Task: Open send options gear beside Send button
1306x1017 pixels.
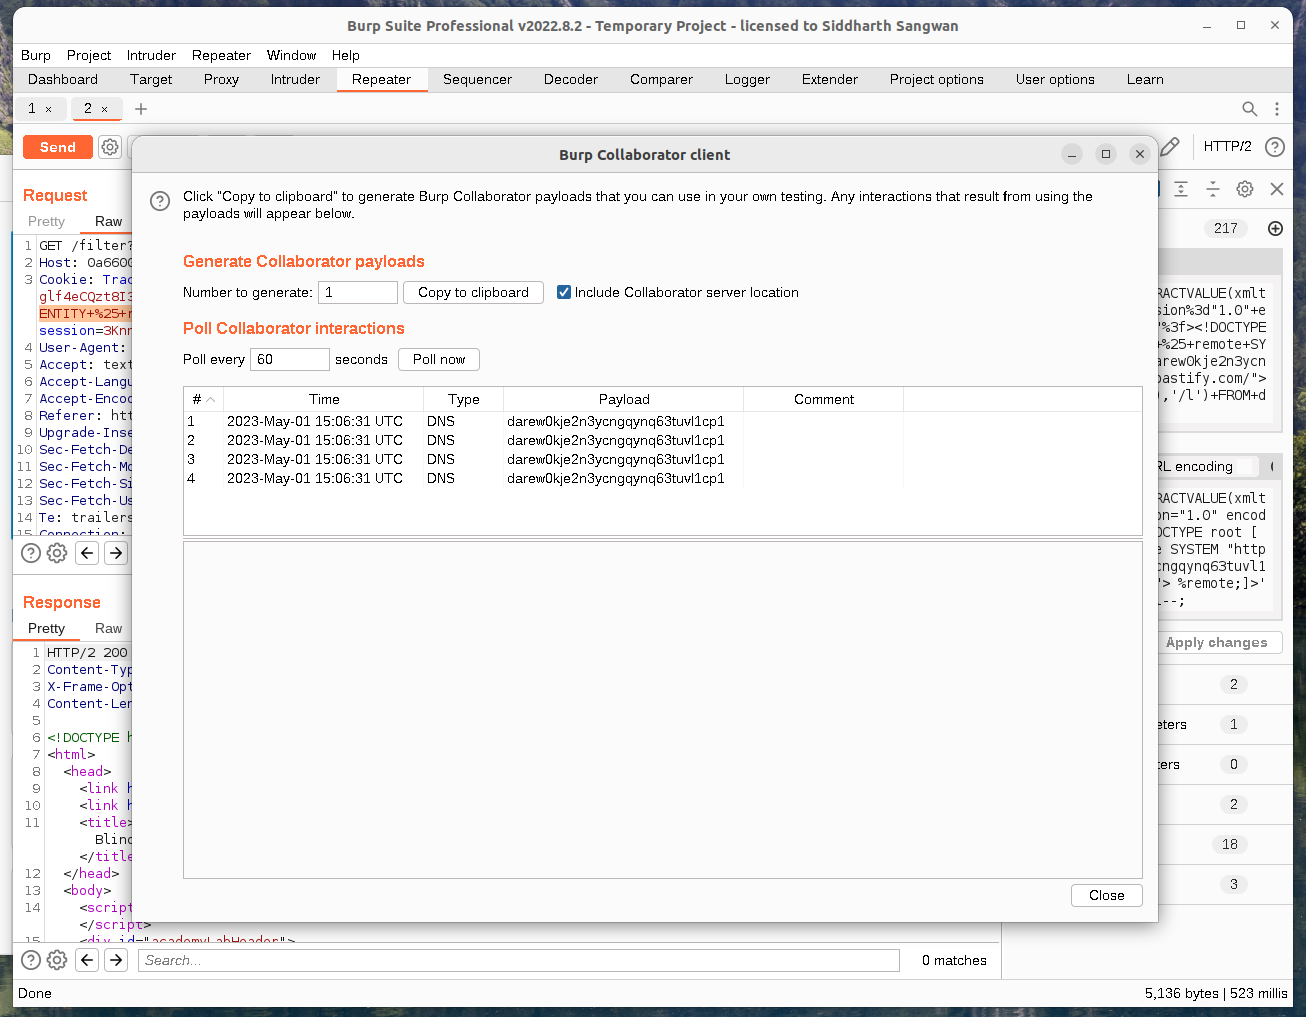Action: [110, 147]
